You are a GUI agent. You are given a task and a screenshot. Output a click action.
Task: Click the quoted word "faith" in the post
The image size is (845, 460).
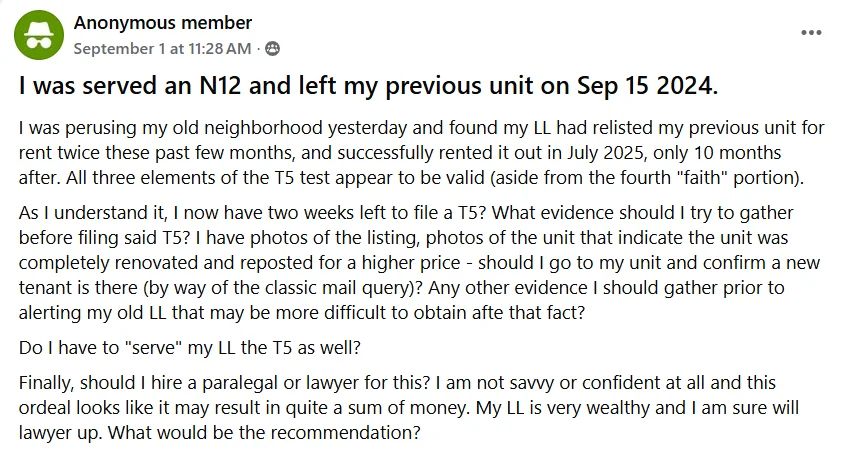699,177
